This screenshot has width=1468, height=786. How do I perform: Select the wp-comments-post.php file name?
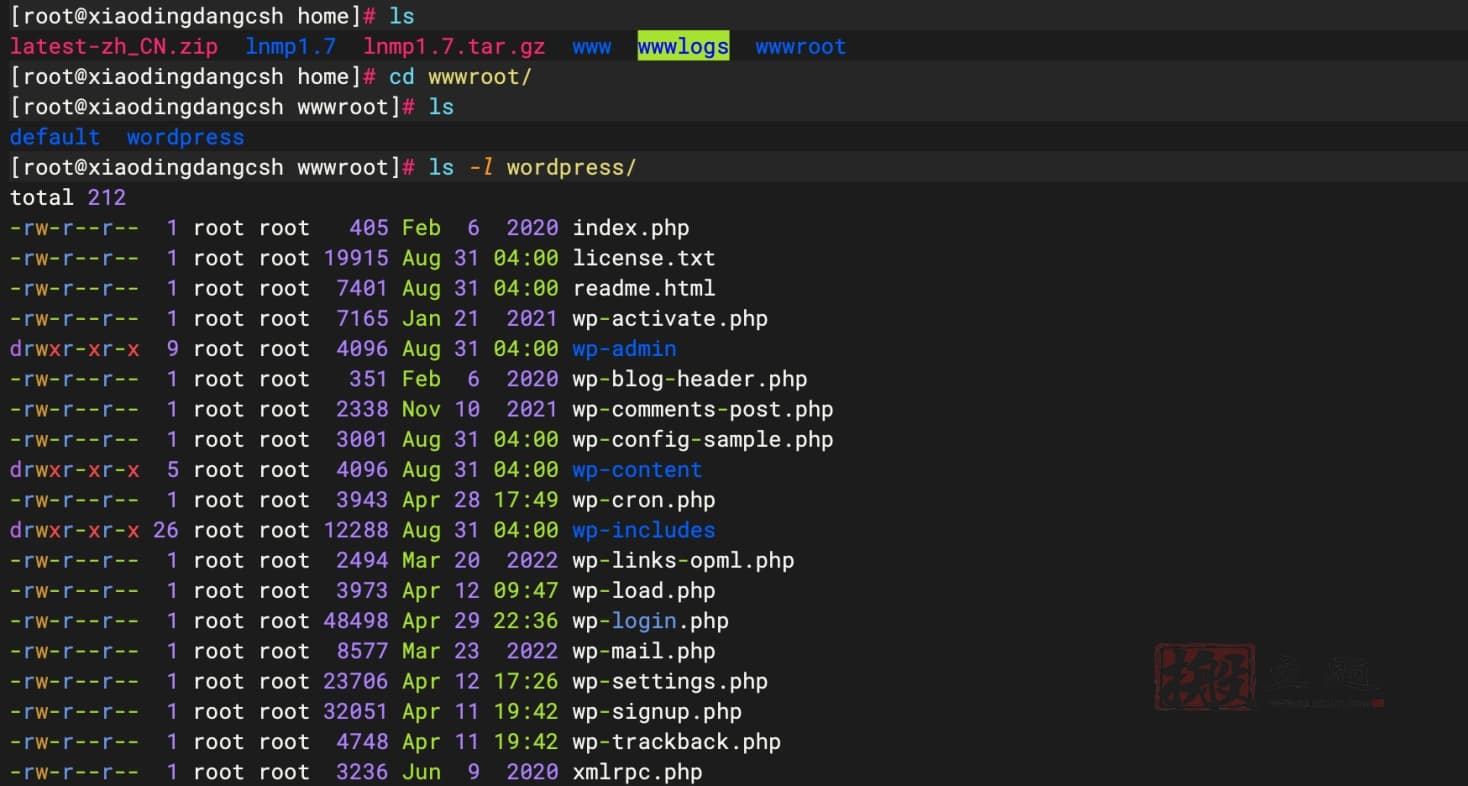(703, 409)
